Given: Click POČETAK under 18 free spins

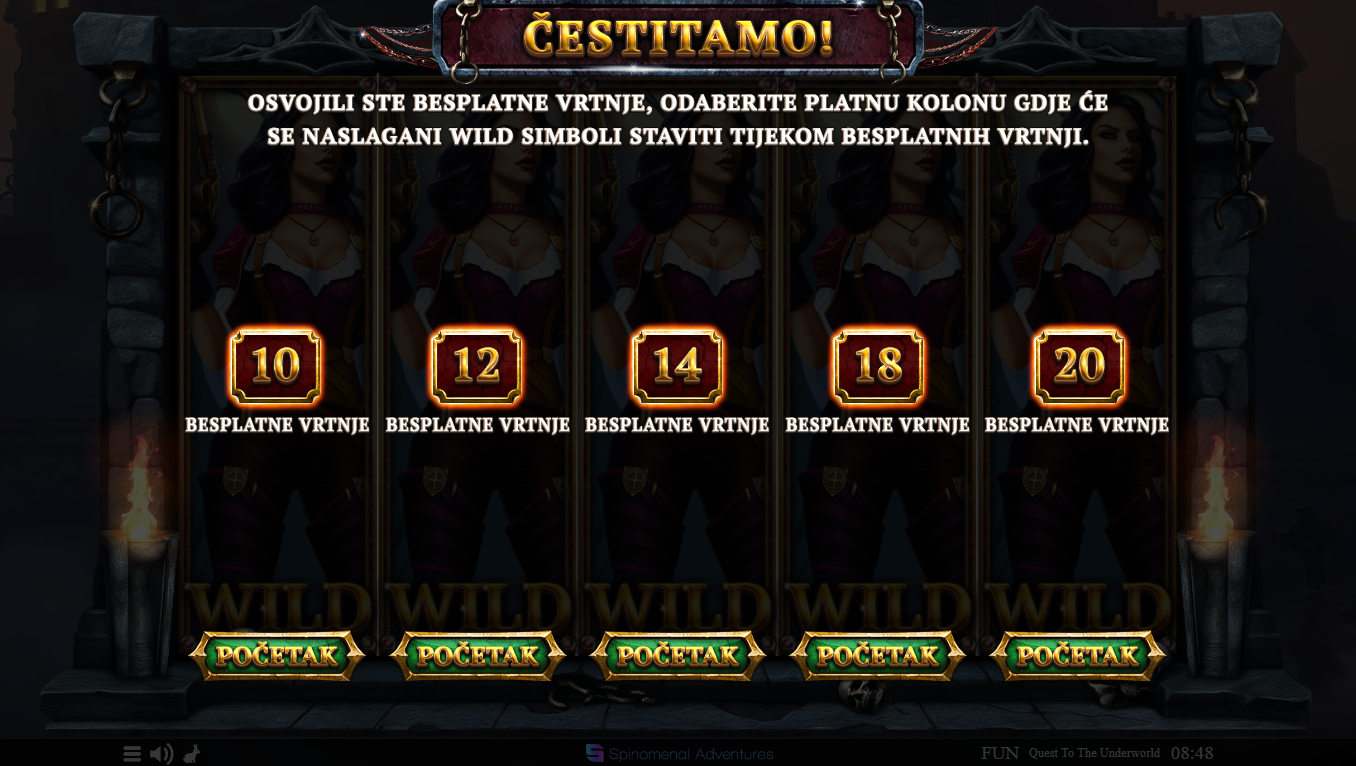Looking at the screenshot, I should click(878, 656).
